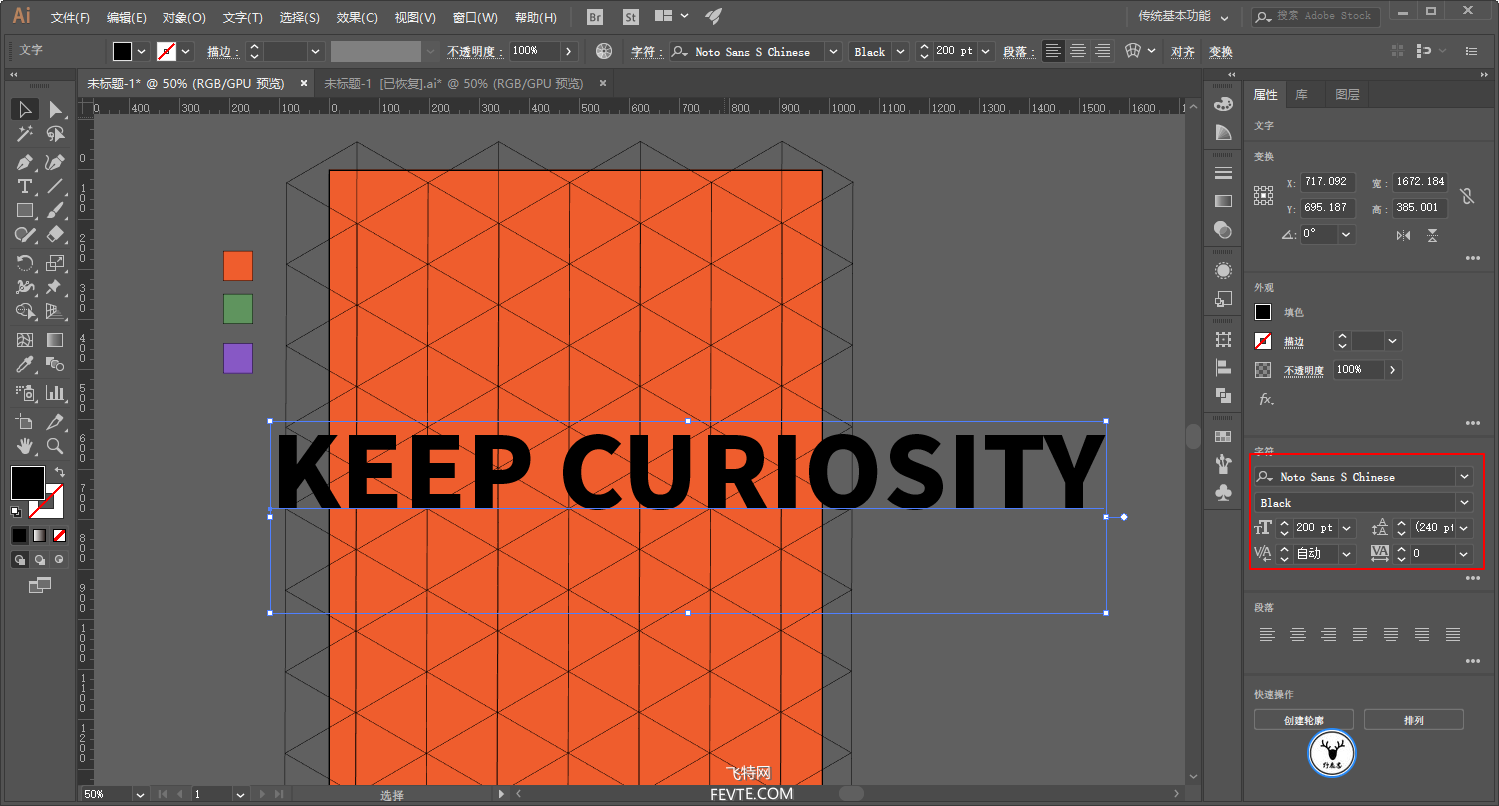Screen dimensions: 1499x806
Task: Activate the Zoom magnifier tool
Action: tap(55, 445)
